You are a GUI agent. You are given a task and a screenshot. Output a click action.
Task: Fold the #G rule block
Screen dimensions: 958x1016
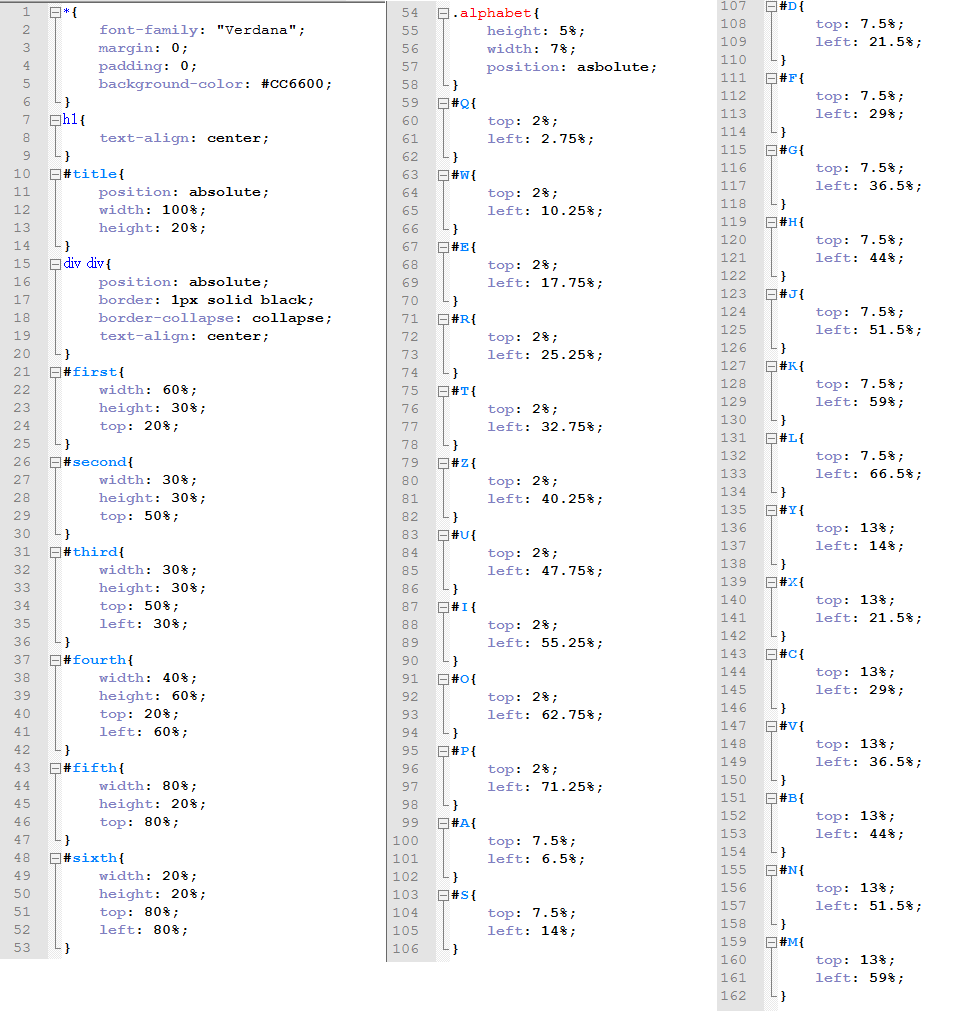pyautogui.click(x=771, y=150)
